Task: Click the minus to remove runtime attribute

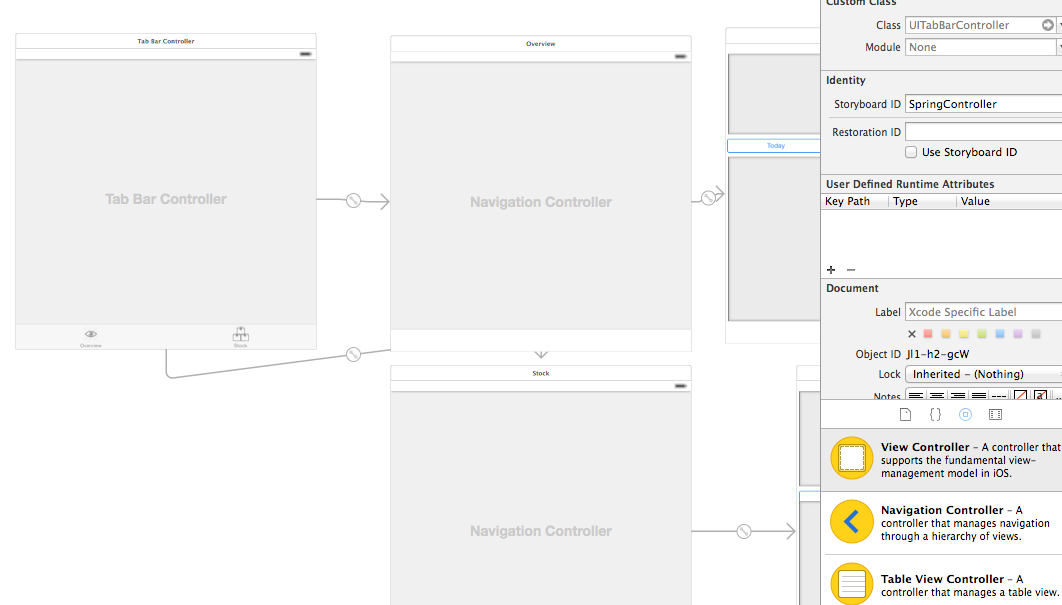Action: [x=851, y=270]
